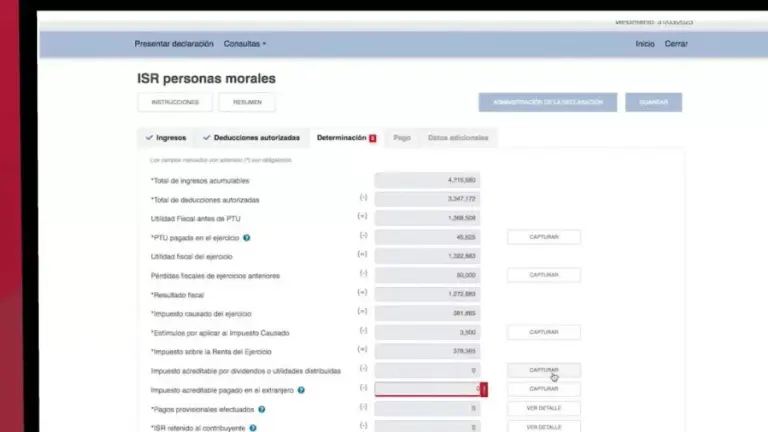This screenshot has width=768, height=432.
Task: Click the Cerrar link in header
Action: 676,44
